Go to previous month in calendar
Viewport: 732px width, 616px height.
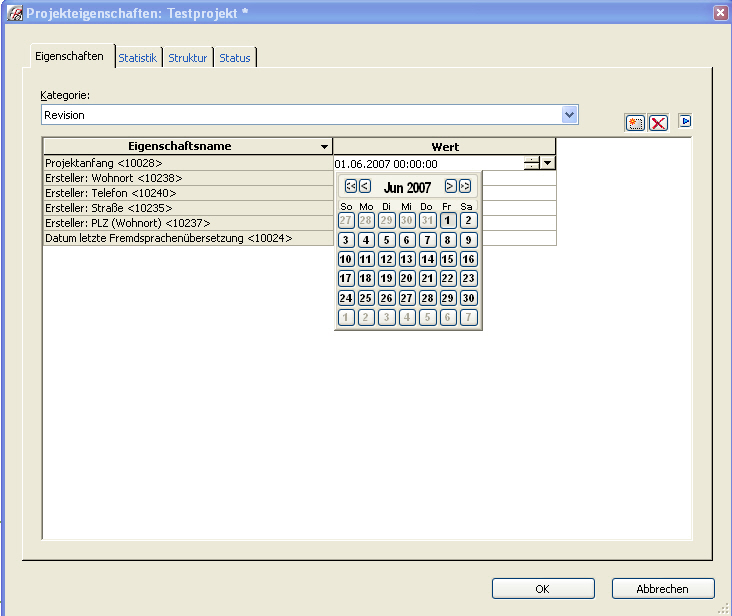[365, 186]
